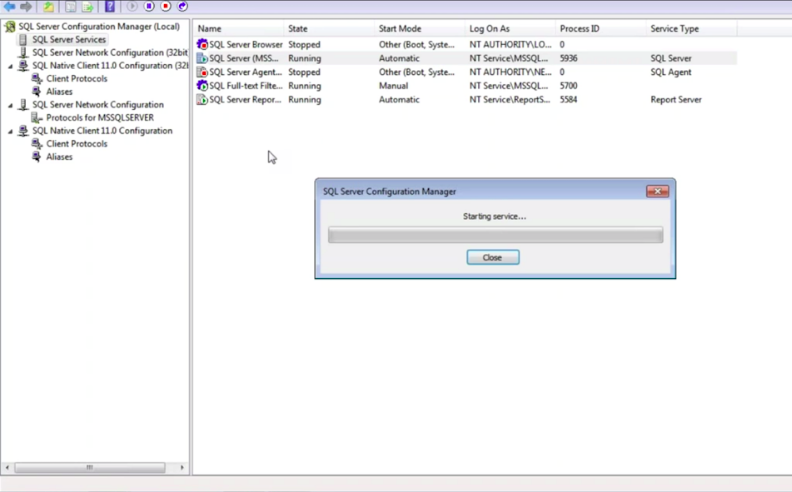Click the Process ID value 5584

pyautogui.click(x=569, y=100)
